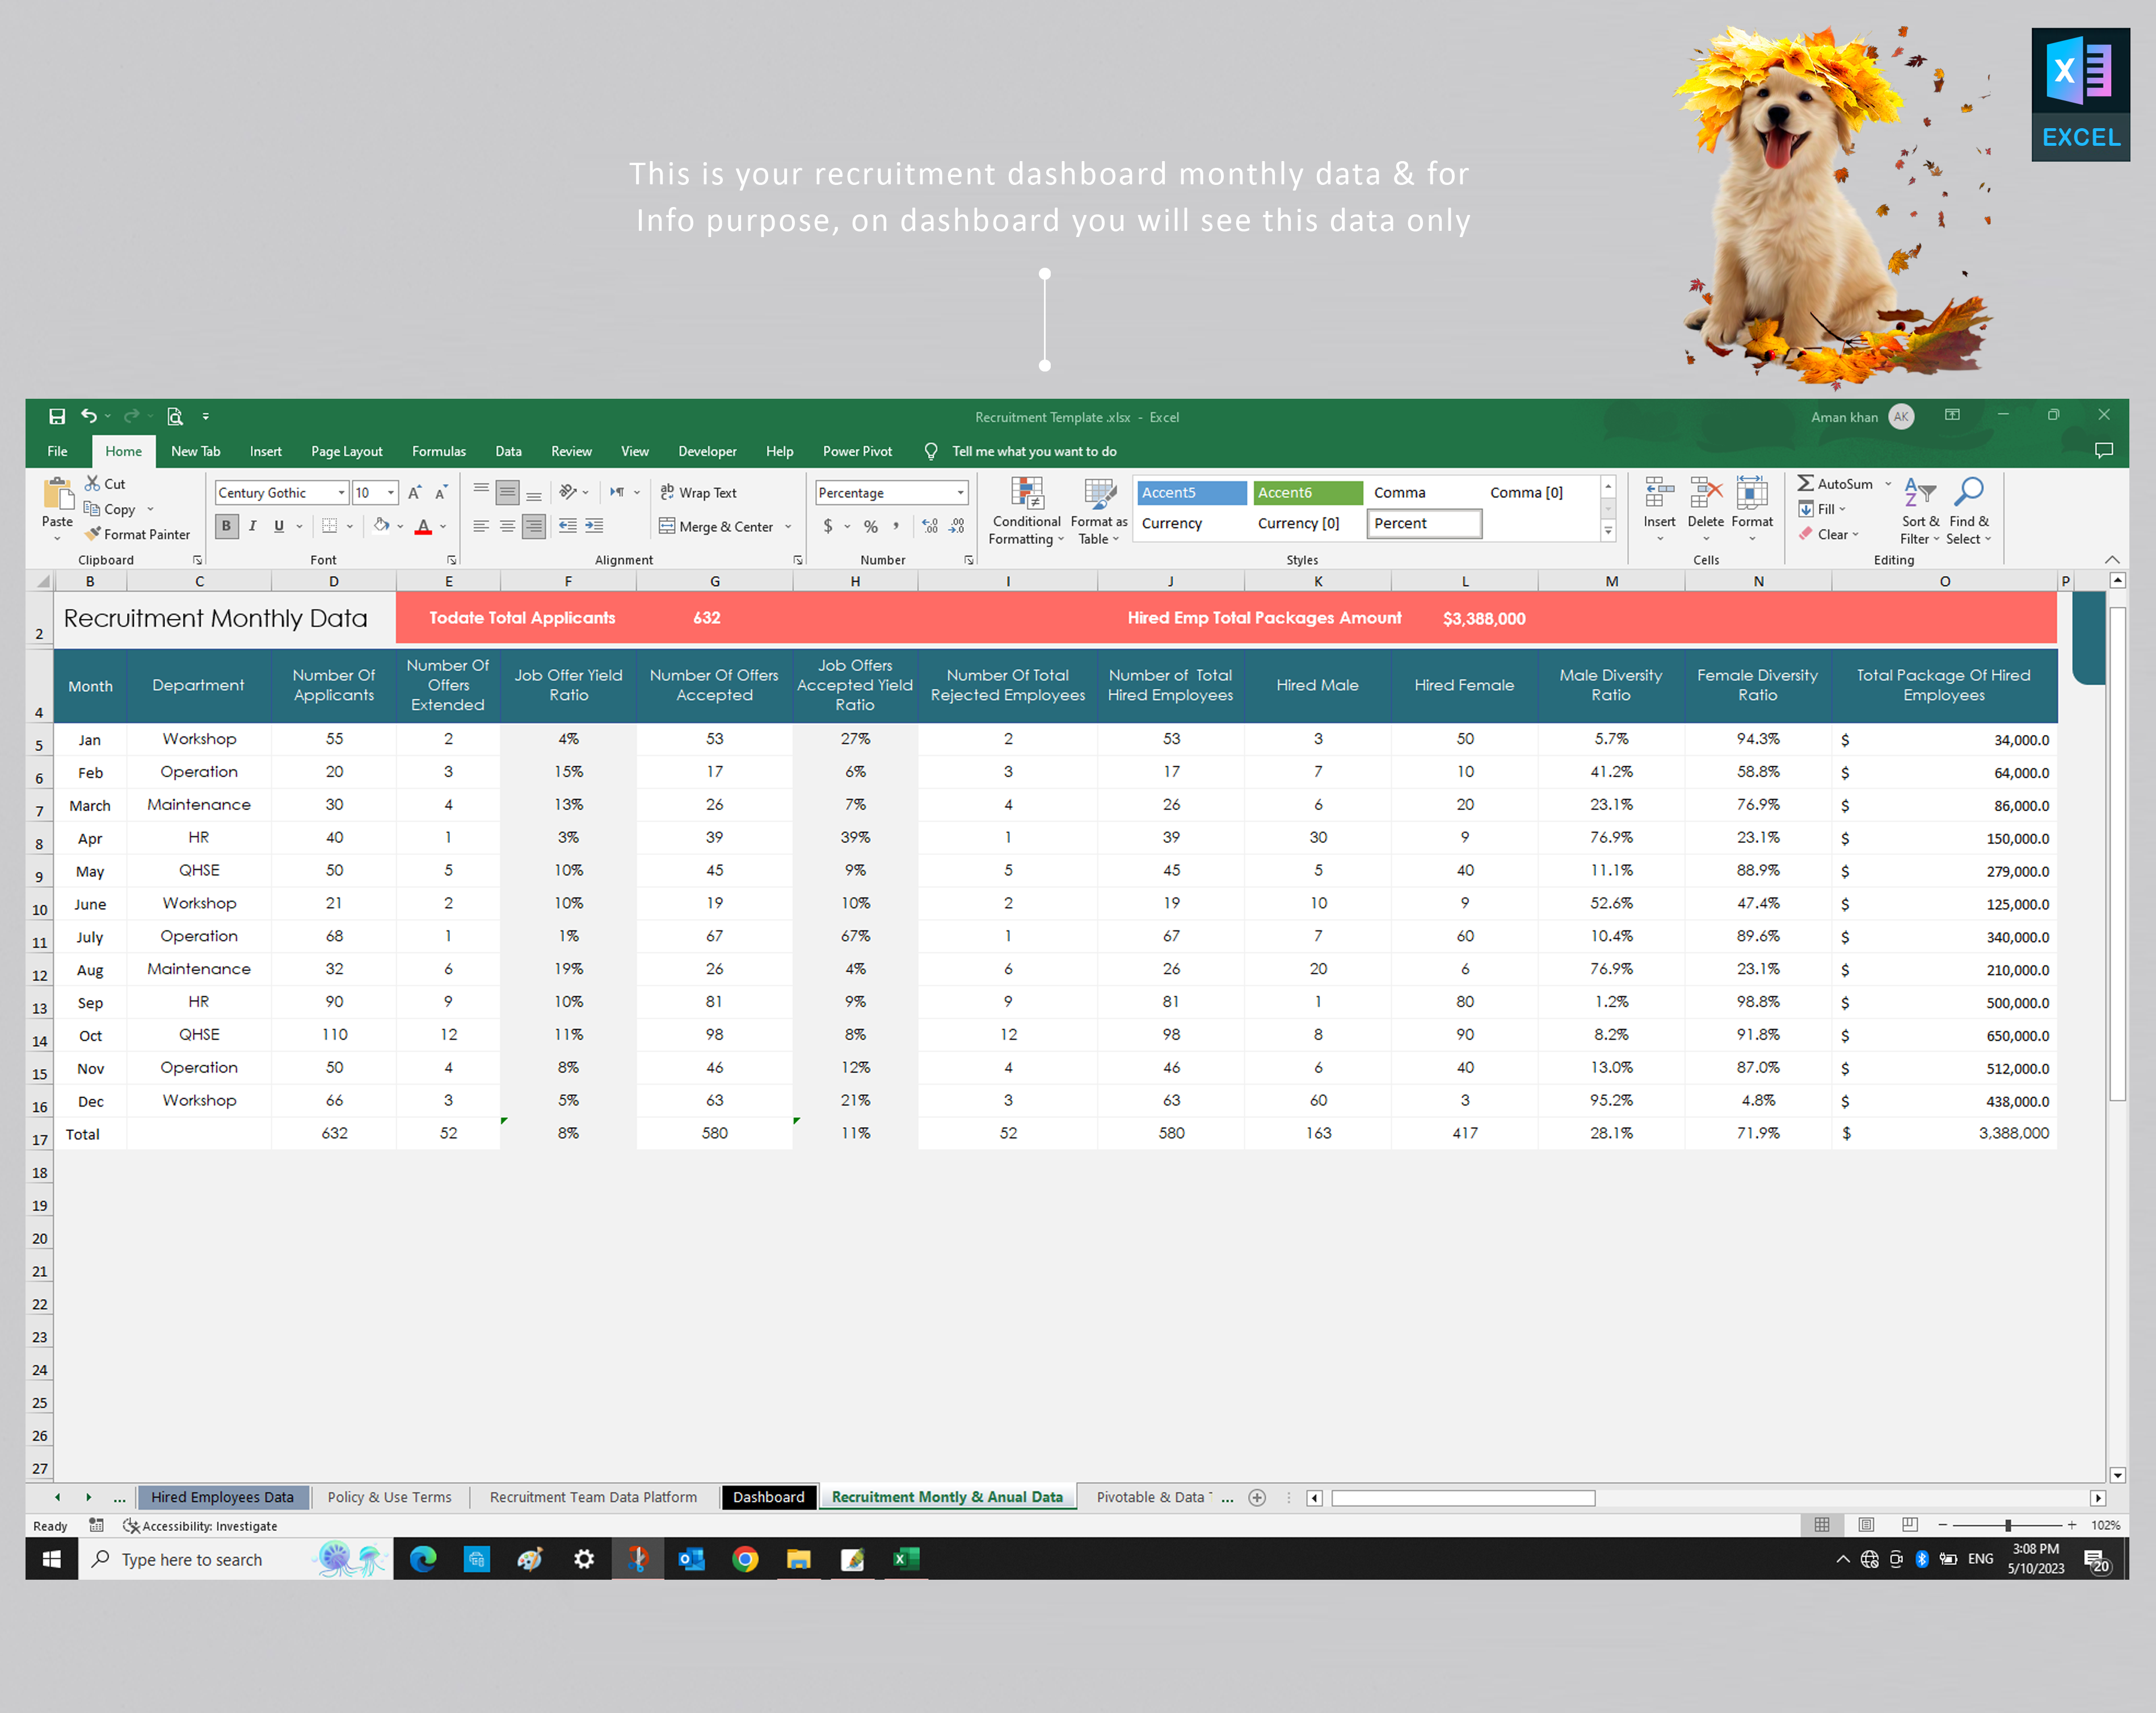Click the Save icon in quick access toolbar

click(x=57, y=416)
